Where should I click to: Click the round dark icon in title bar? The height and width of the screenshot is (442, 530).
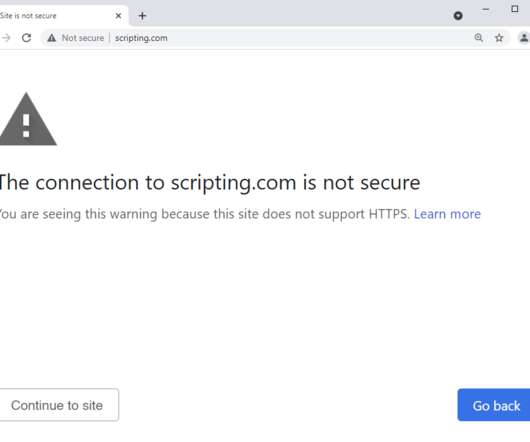click(x=458, y=16)
